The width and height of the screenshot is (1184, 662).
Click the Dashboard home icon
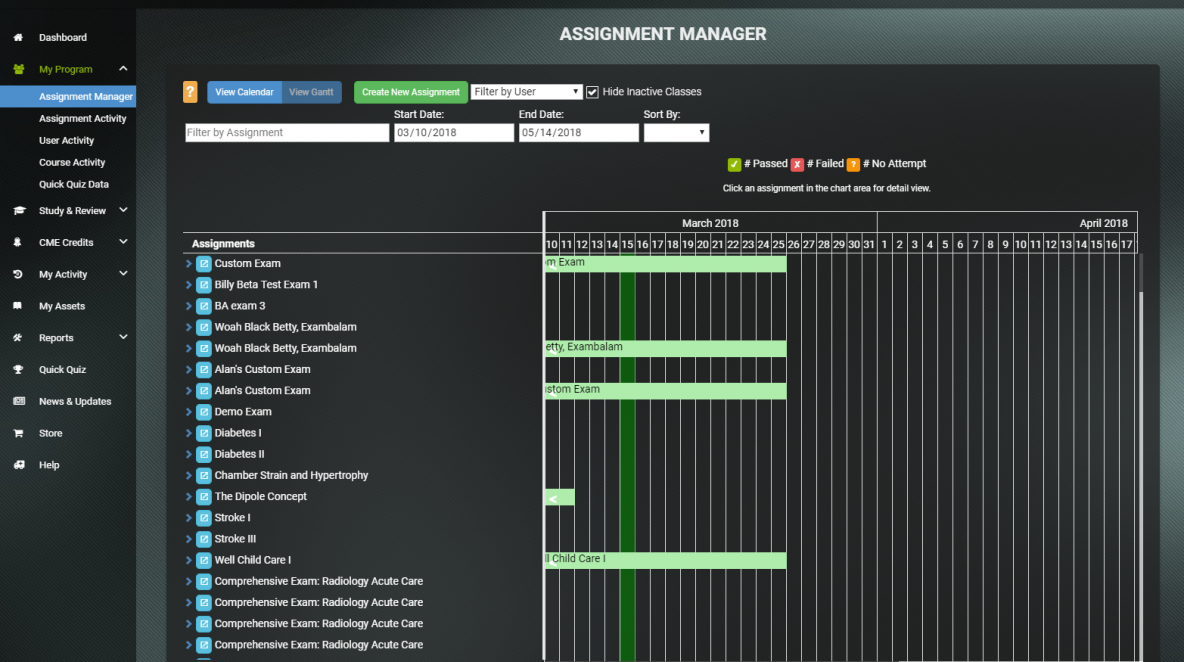point(18,37)
